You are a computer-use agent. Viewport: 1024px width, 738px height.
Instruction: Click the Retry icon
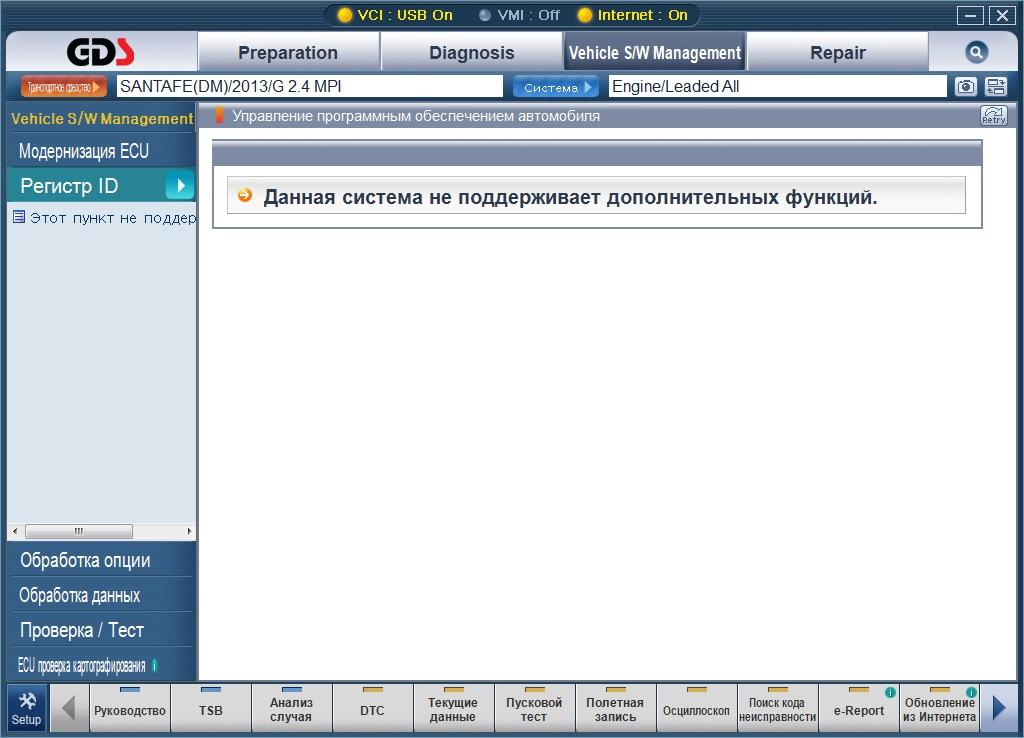coord(993,116)
